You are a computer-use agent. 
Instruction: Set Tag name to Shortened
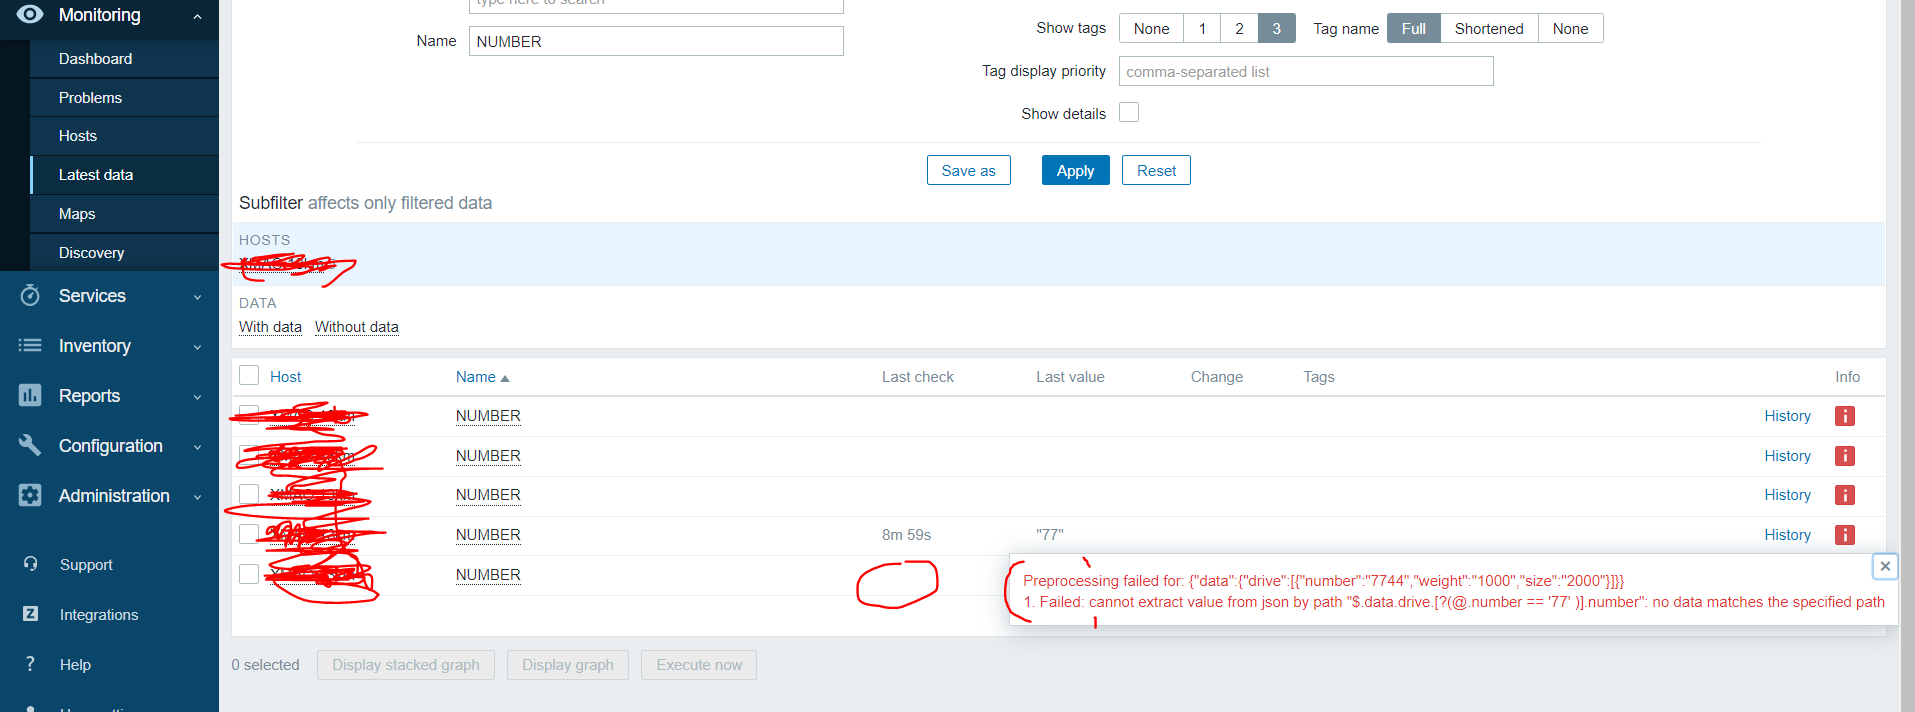point(1489,28)
